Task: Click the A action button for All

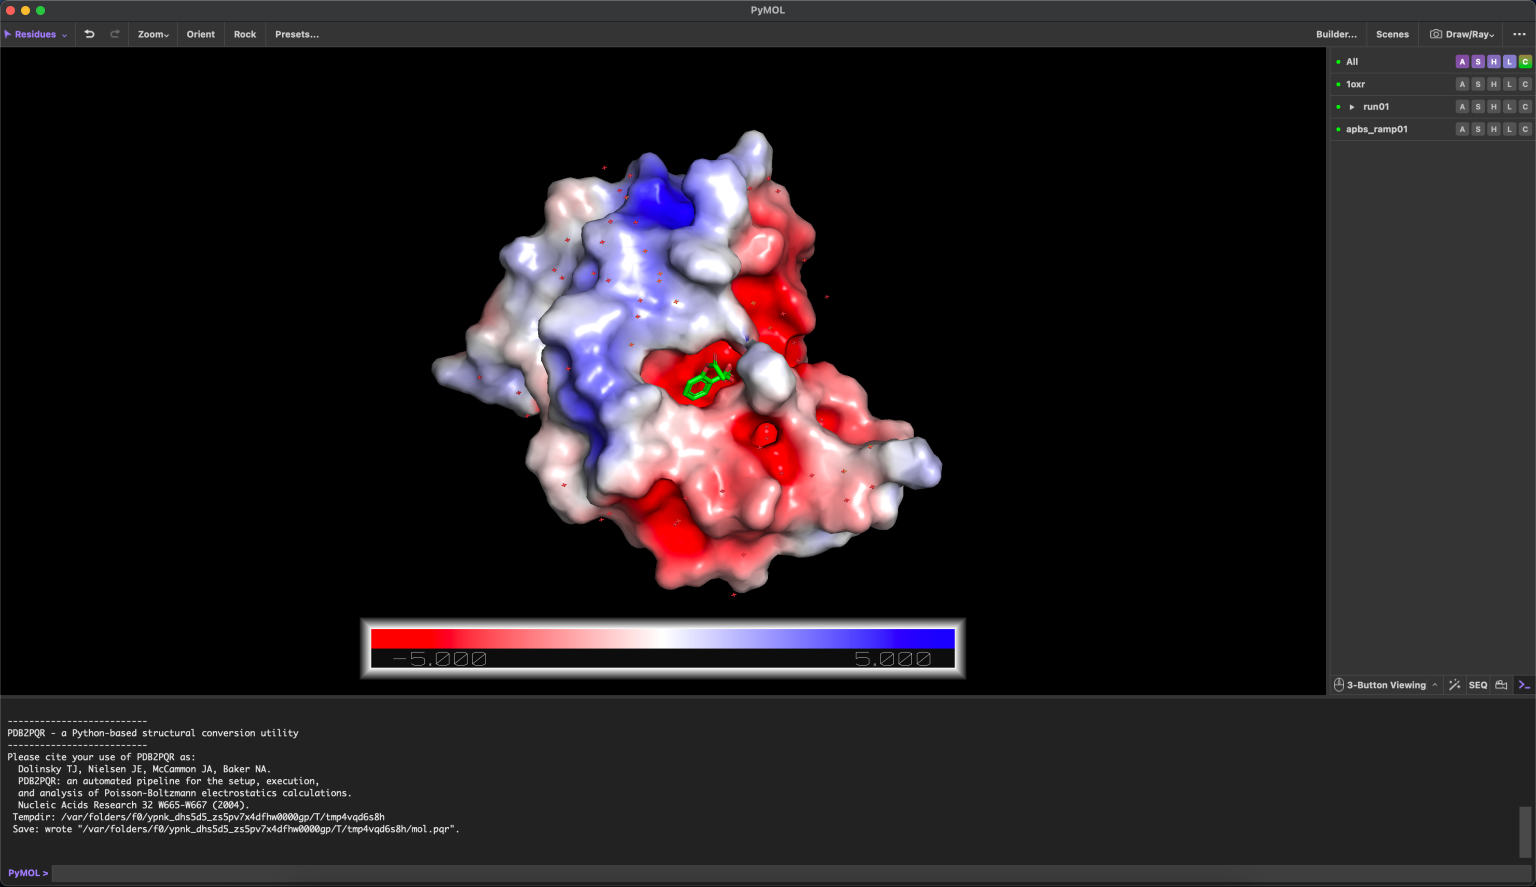Action: pos(1462,62)
